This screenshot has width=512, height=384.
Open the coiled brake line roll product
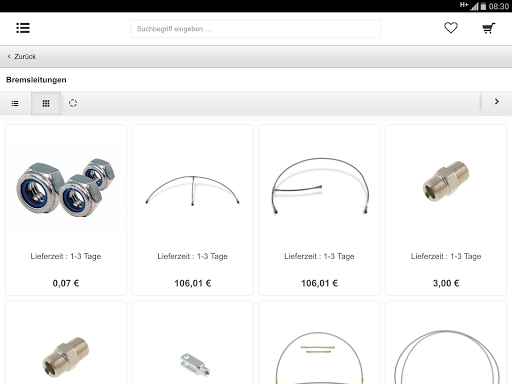[x=446, y=357]
